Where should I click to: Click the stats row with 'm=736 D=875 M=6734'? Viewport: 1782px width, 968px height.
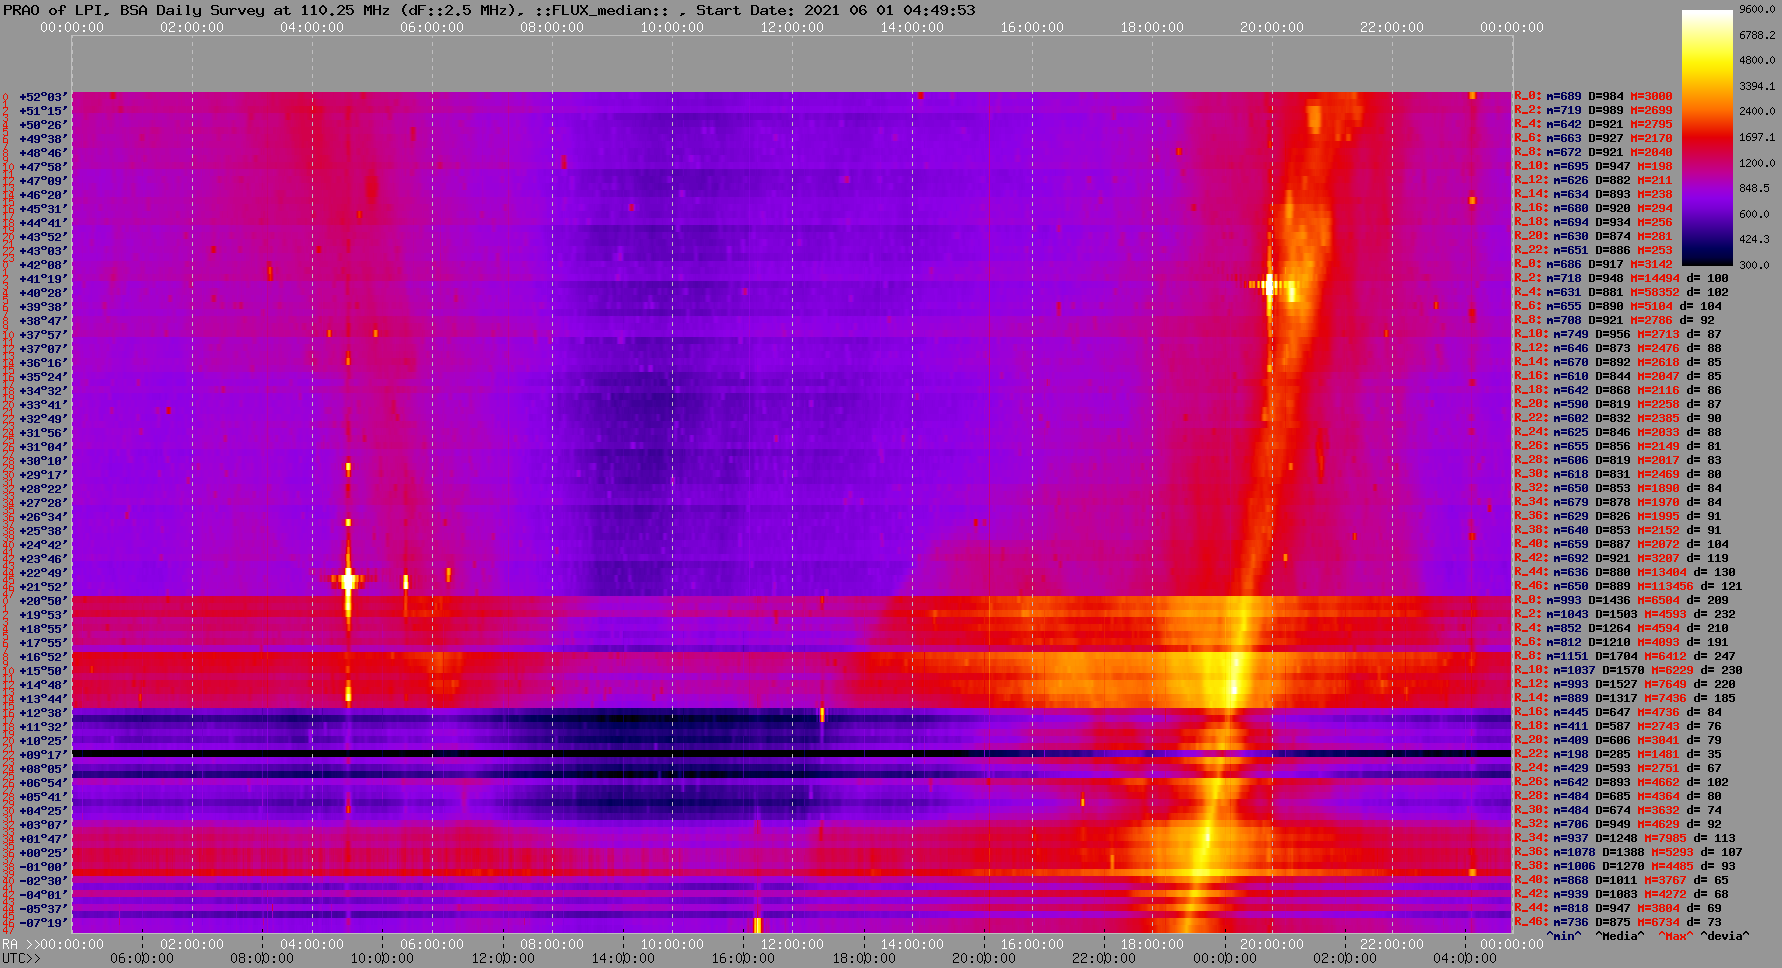[x=1618, y=923]
